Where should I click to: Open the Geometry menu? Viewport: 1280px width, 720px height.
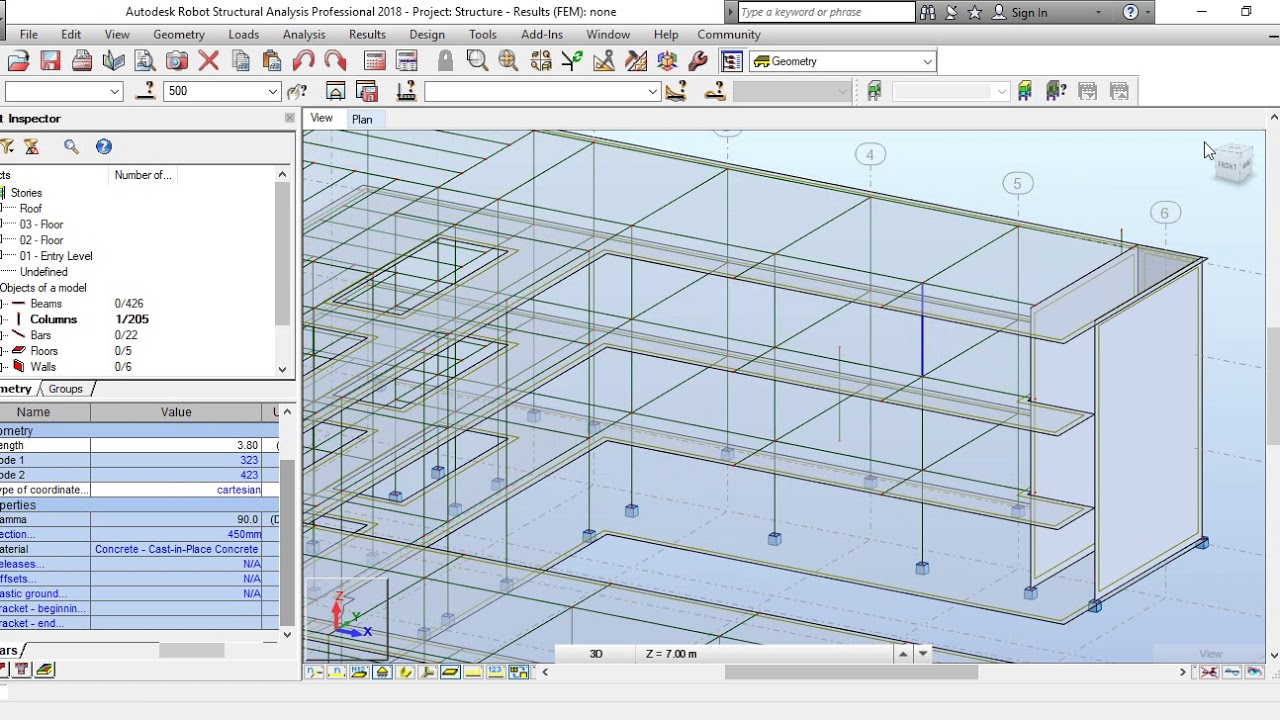pos(179,34)
